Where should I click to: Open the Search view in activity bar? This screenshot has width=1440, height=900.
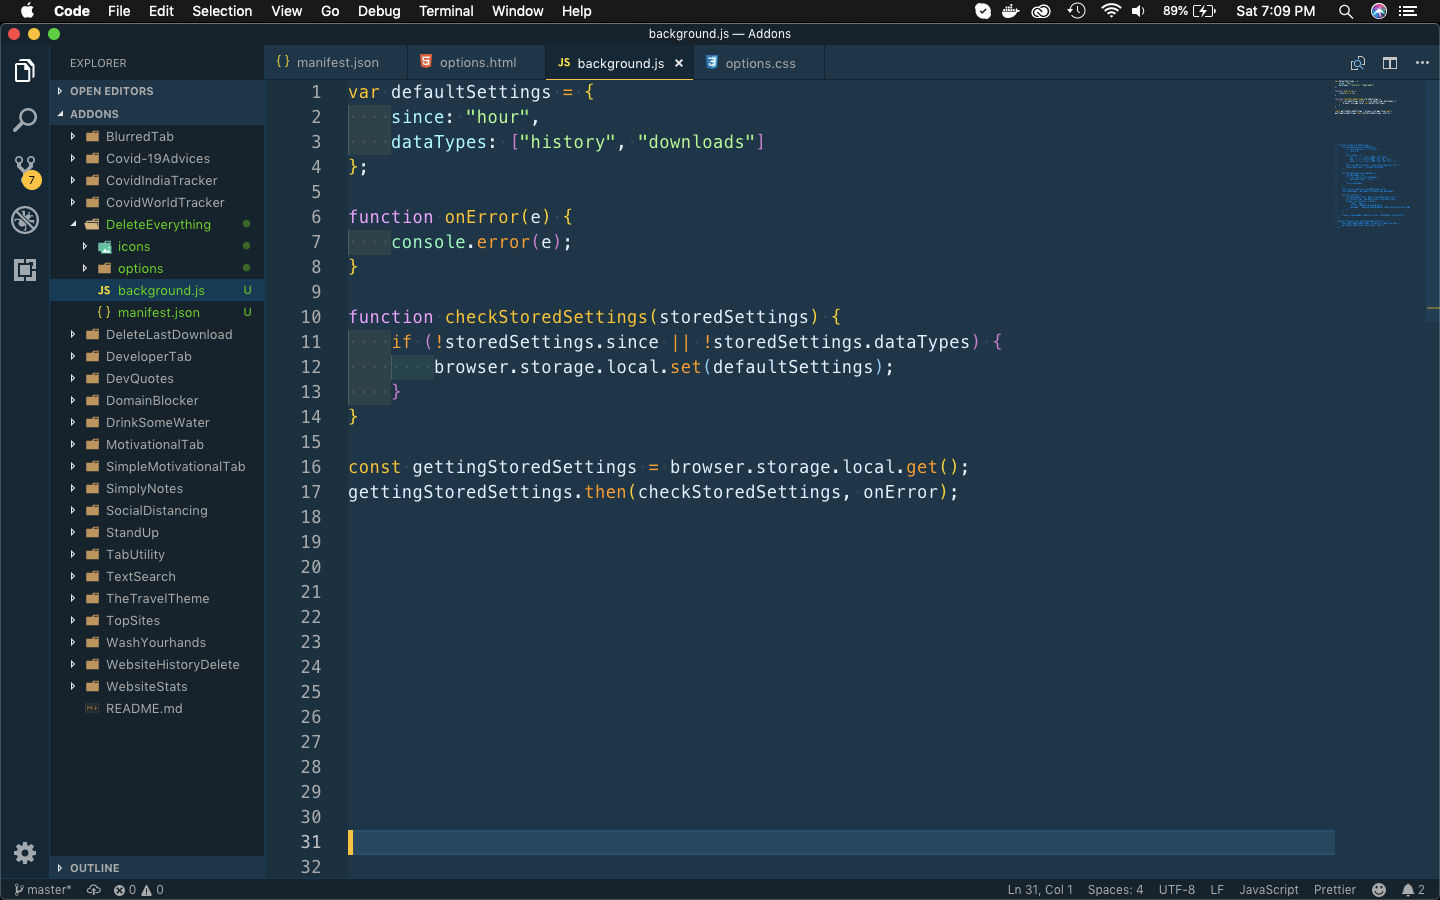tap(25, 120)
